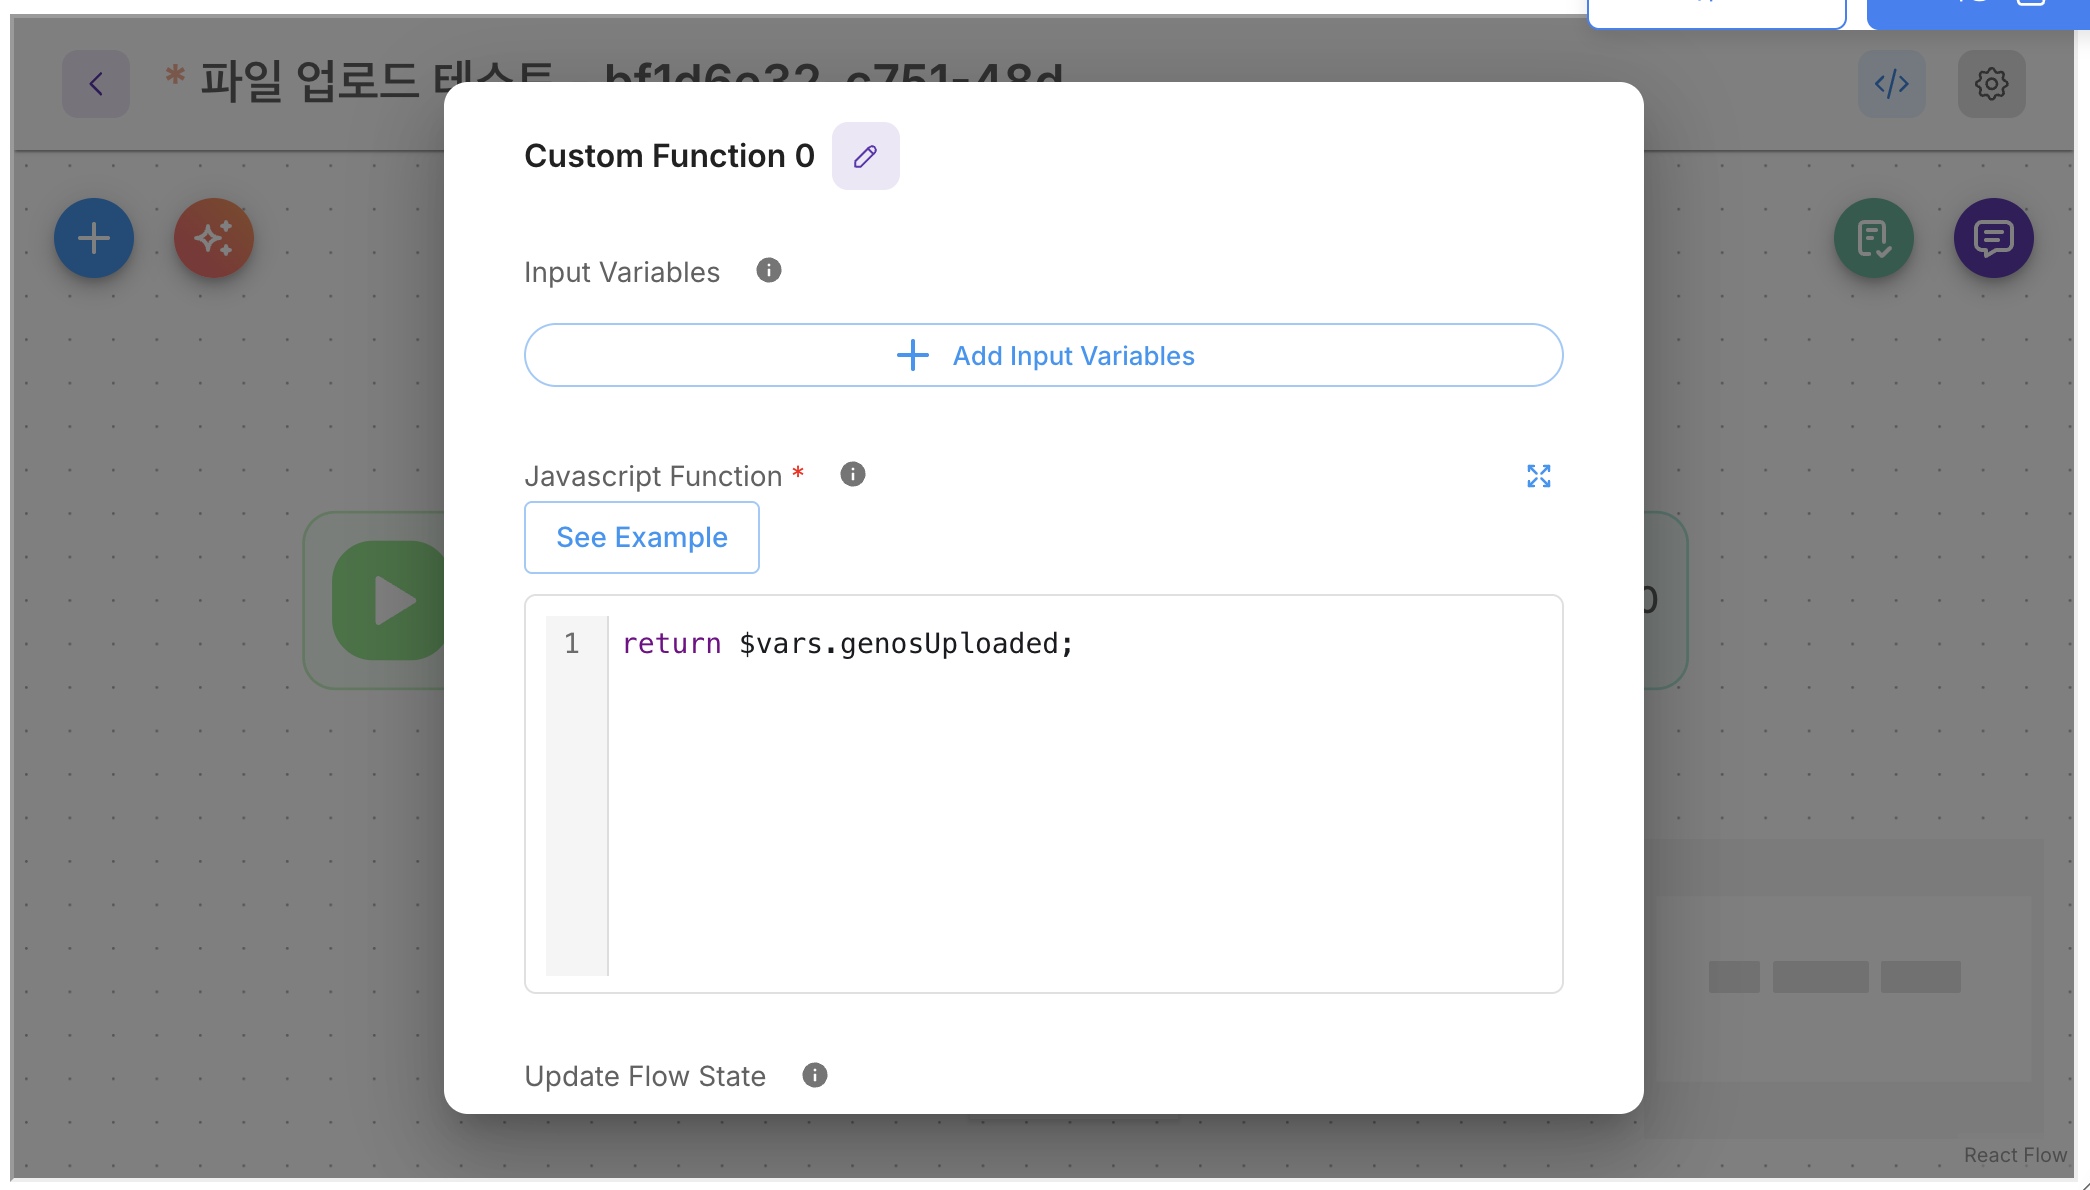The height and width of the screenshot is (1190, 2090).
Task: Click the blue plus add-node button
Action: pos(94,238)
